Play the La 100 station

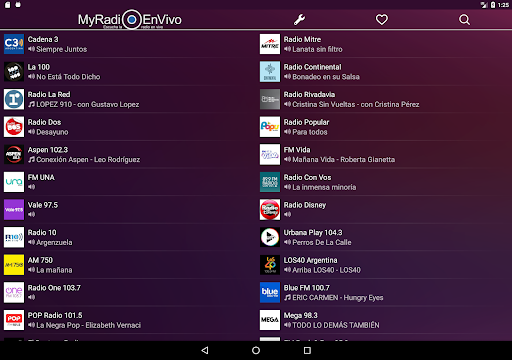(128, 72)
